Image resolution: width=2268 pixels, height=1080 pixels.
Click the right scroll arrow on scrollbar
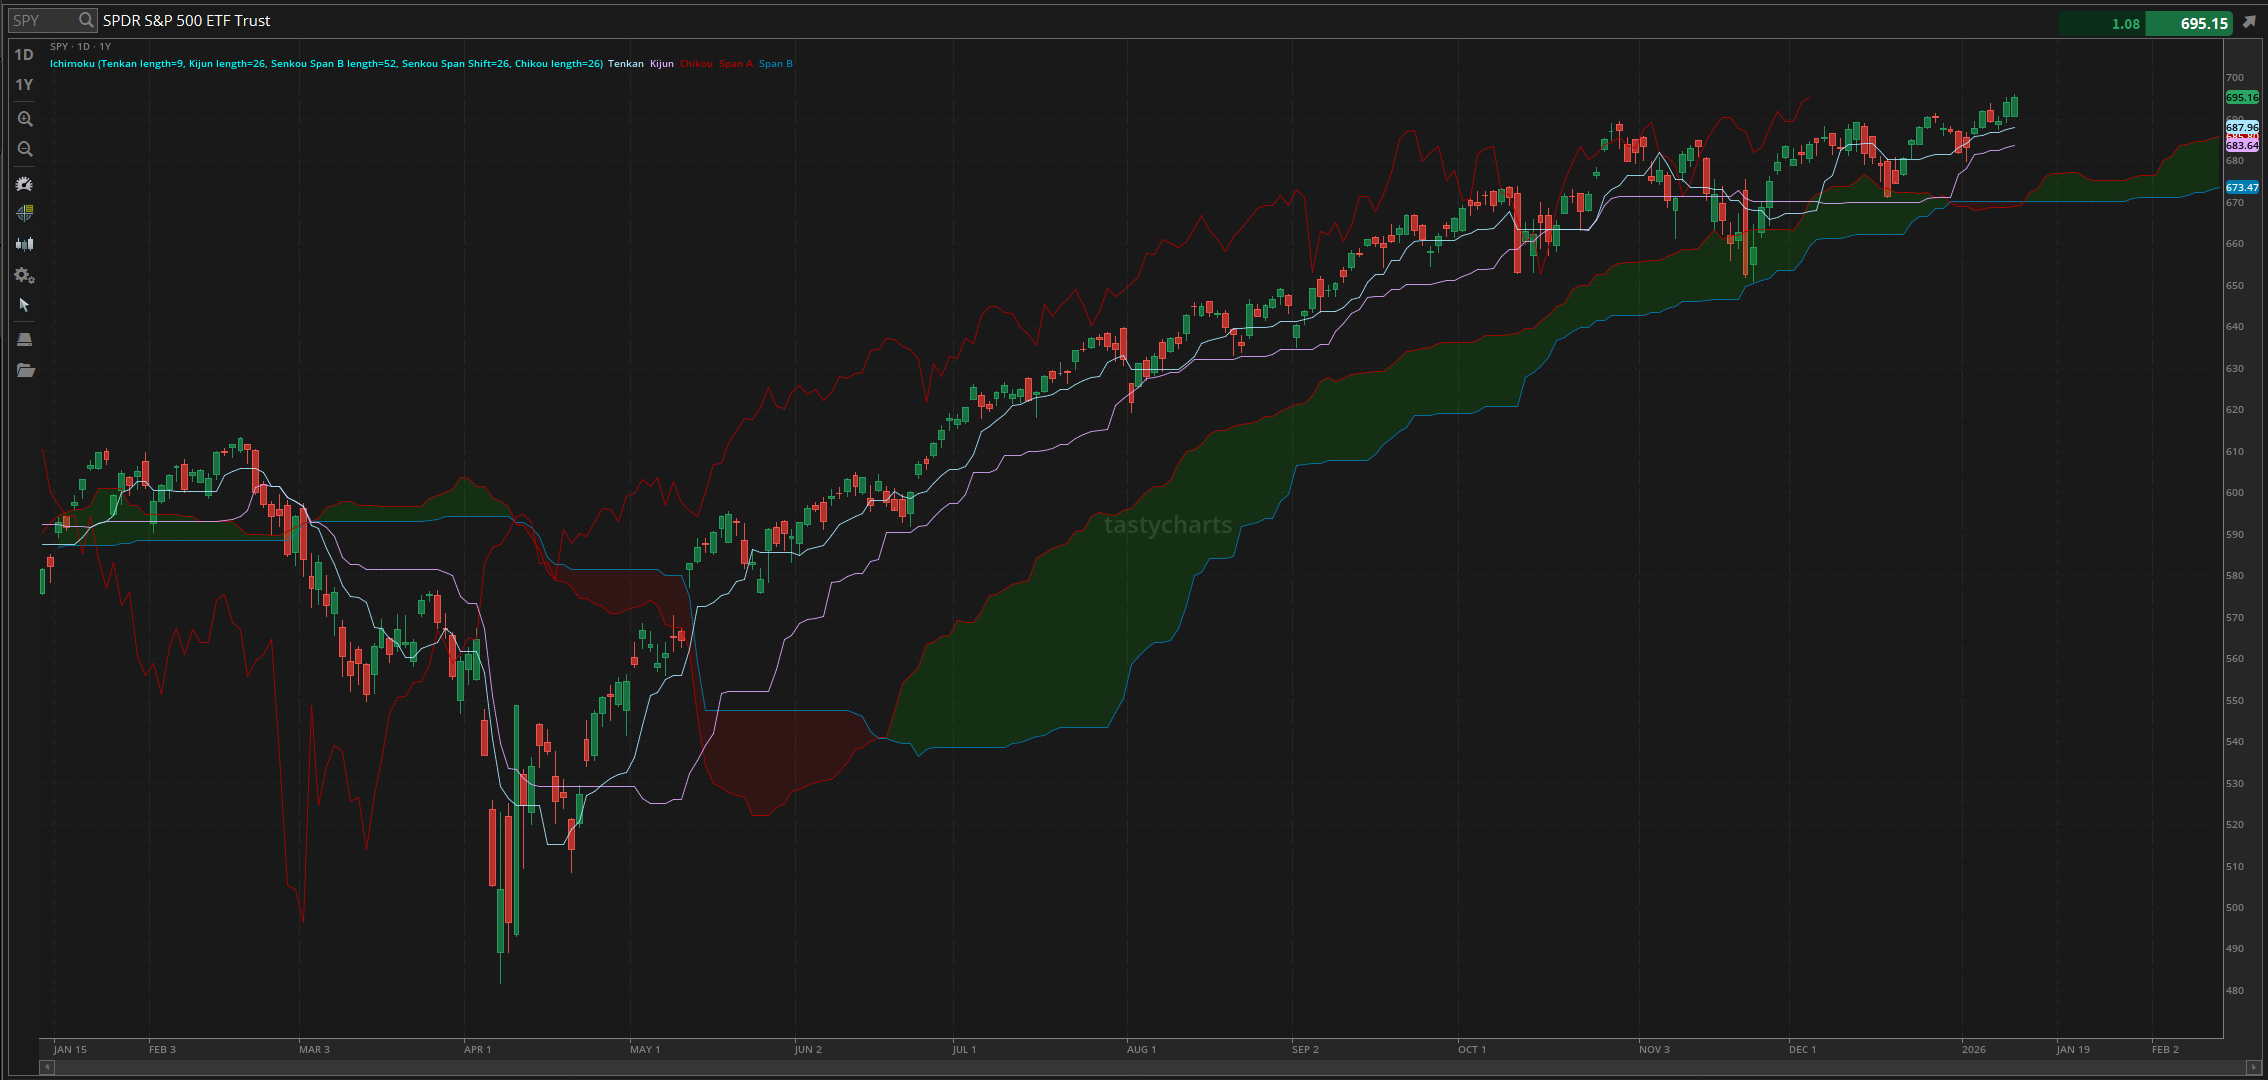(x=2253, y=1067)
